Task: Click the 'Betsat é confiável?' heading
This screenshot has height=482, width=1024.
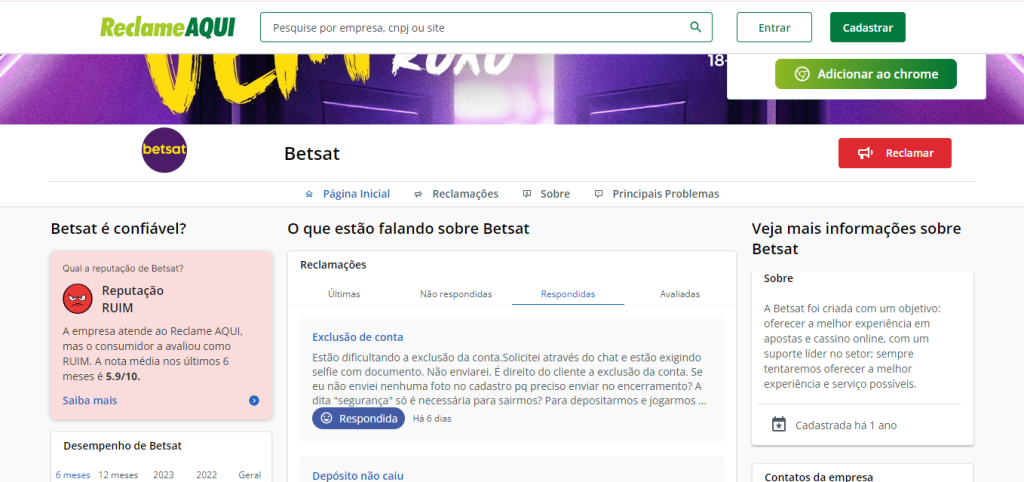Action: 118,229
